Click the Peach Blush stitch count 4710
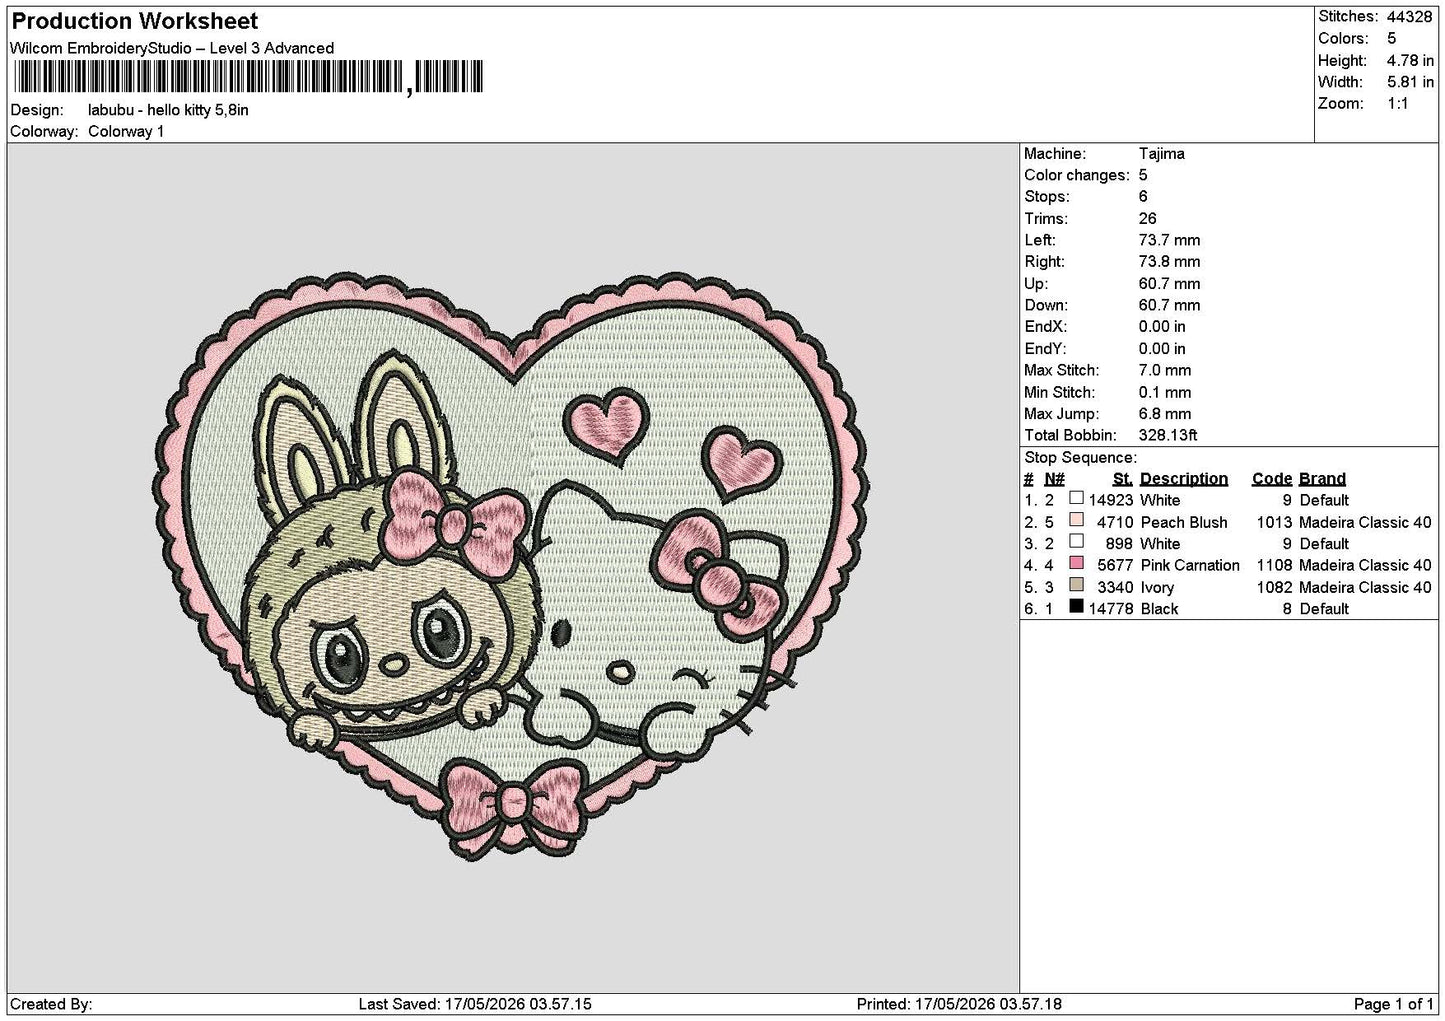 (x=1114, y=522)
